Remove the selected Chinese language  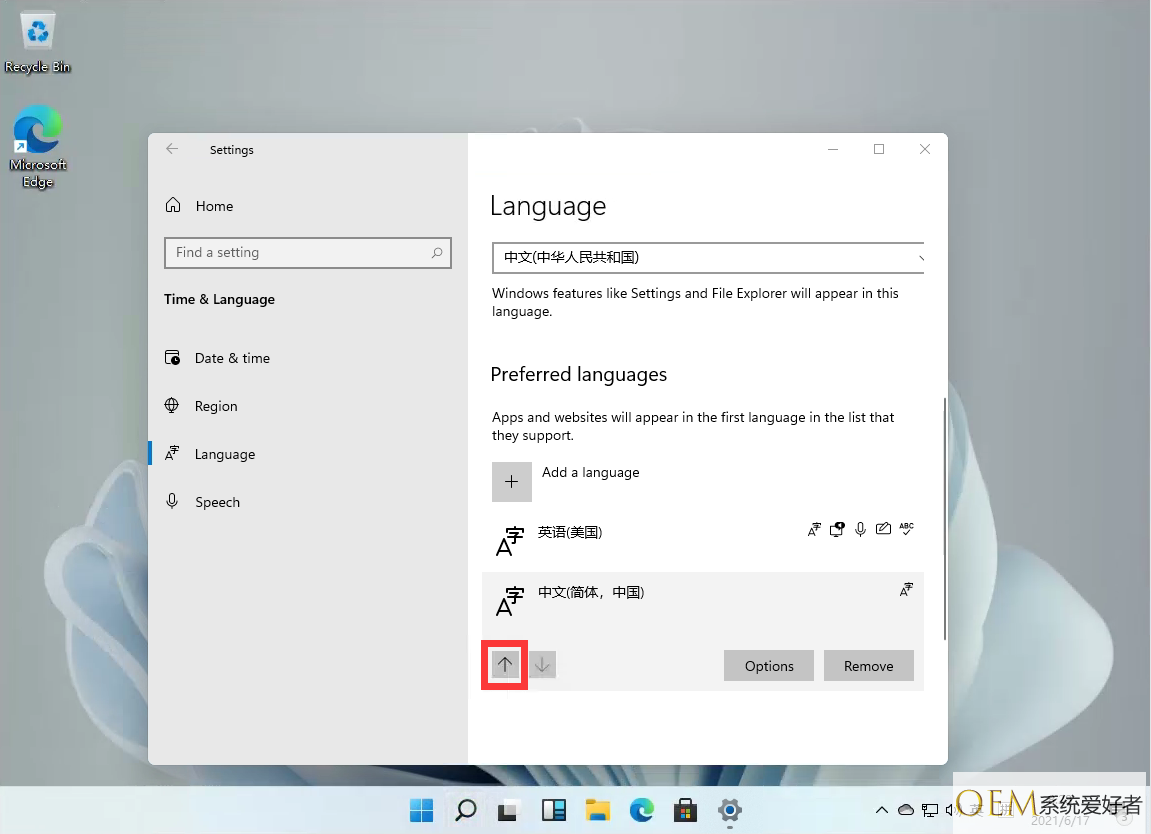(868, 666)
